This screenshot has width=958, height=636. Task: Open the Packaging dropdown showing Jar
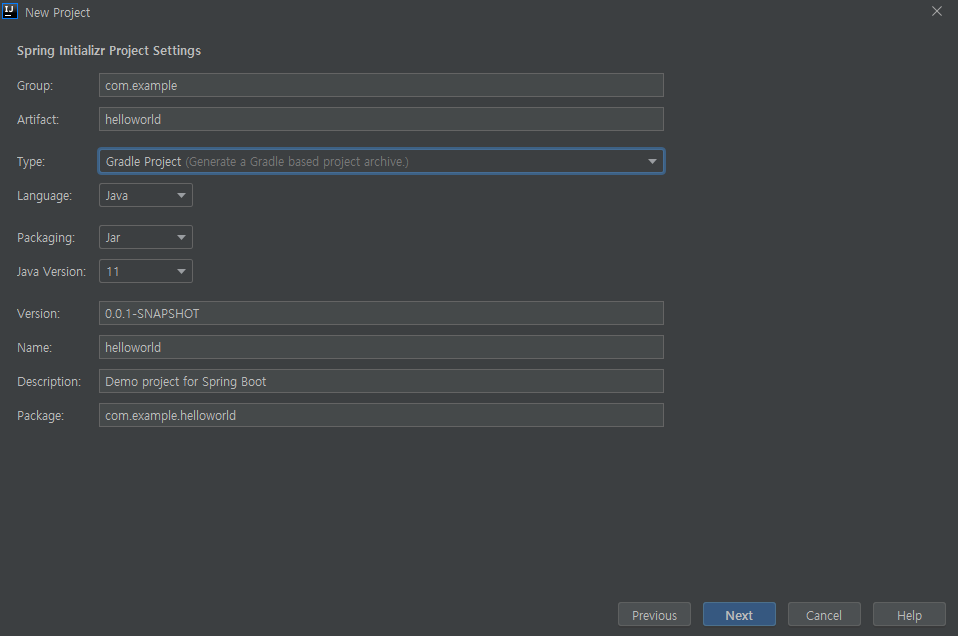[146, 238]
